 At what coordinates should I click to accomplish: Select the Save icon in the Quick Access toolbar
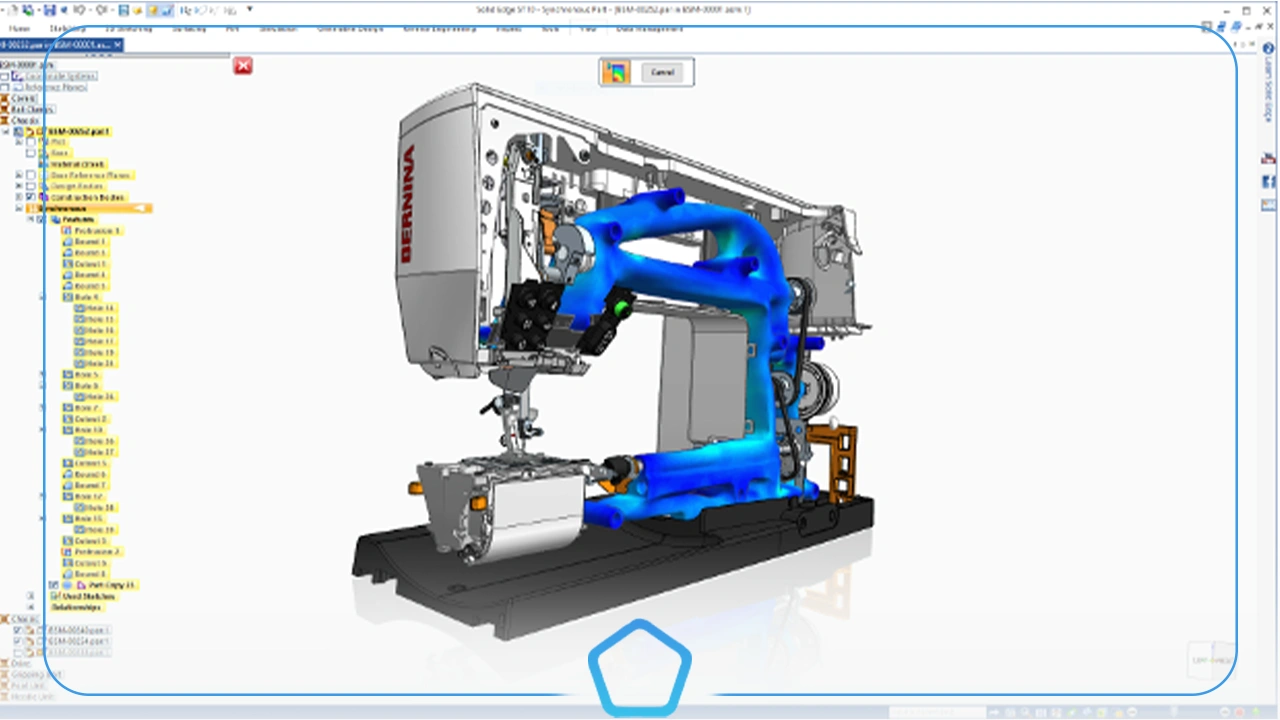(x=48, y=8)
